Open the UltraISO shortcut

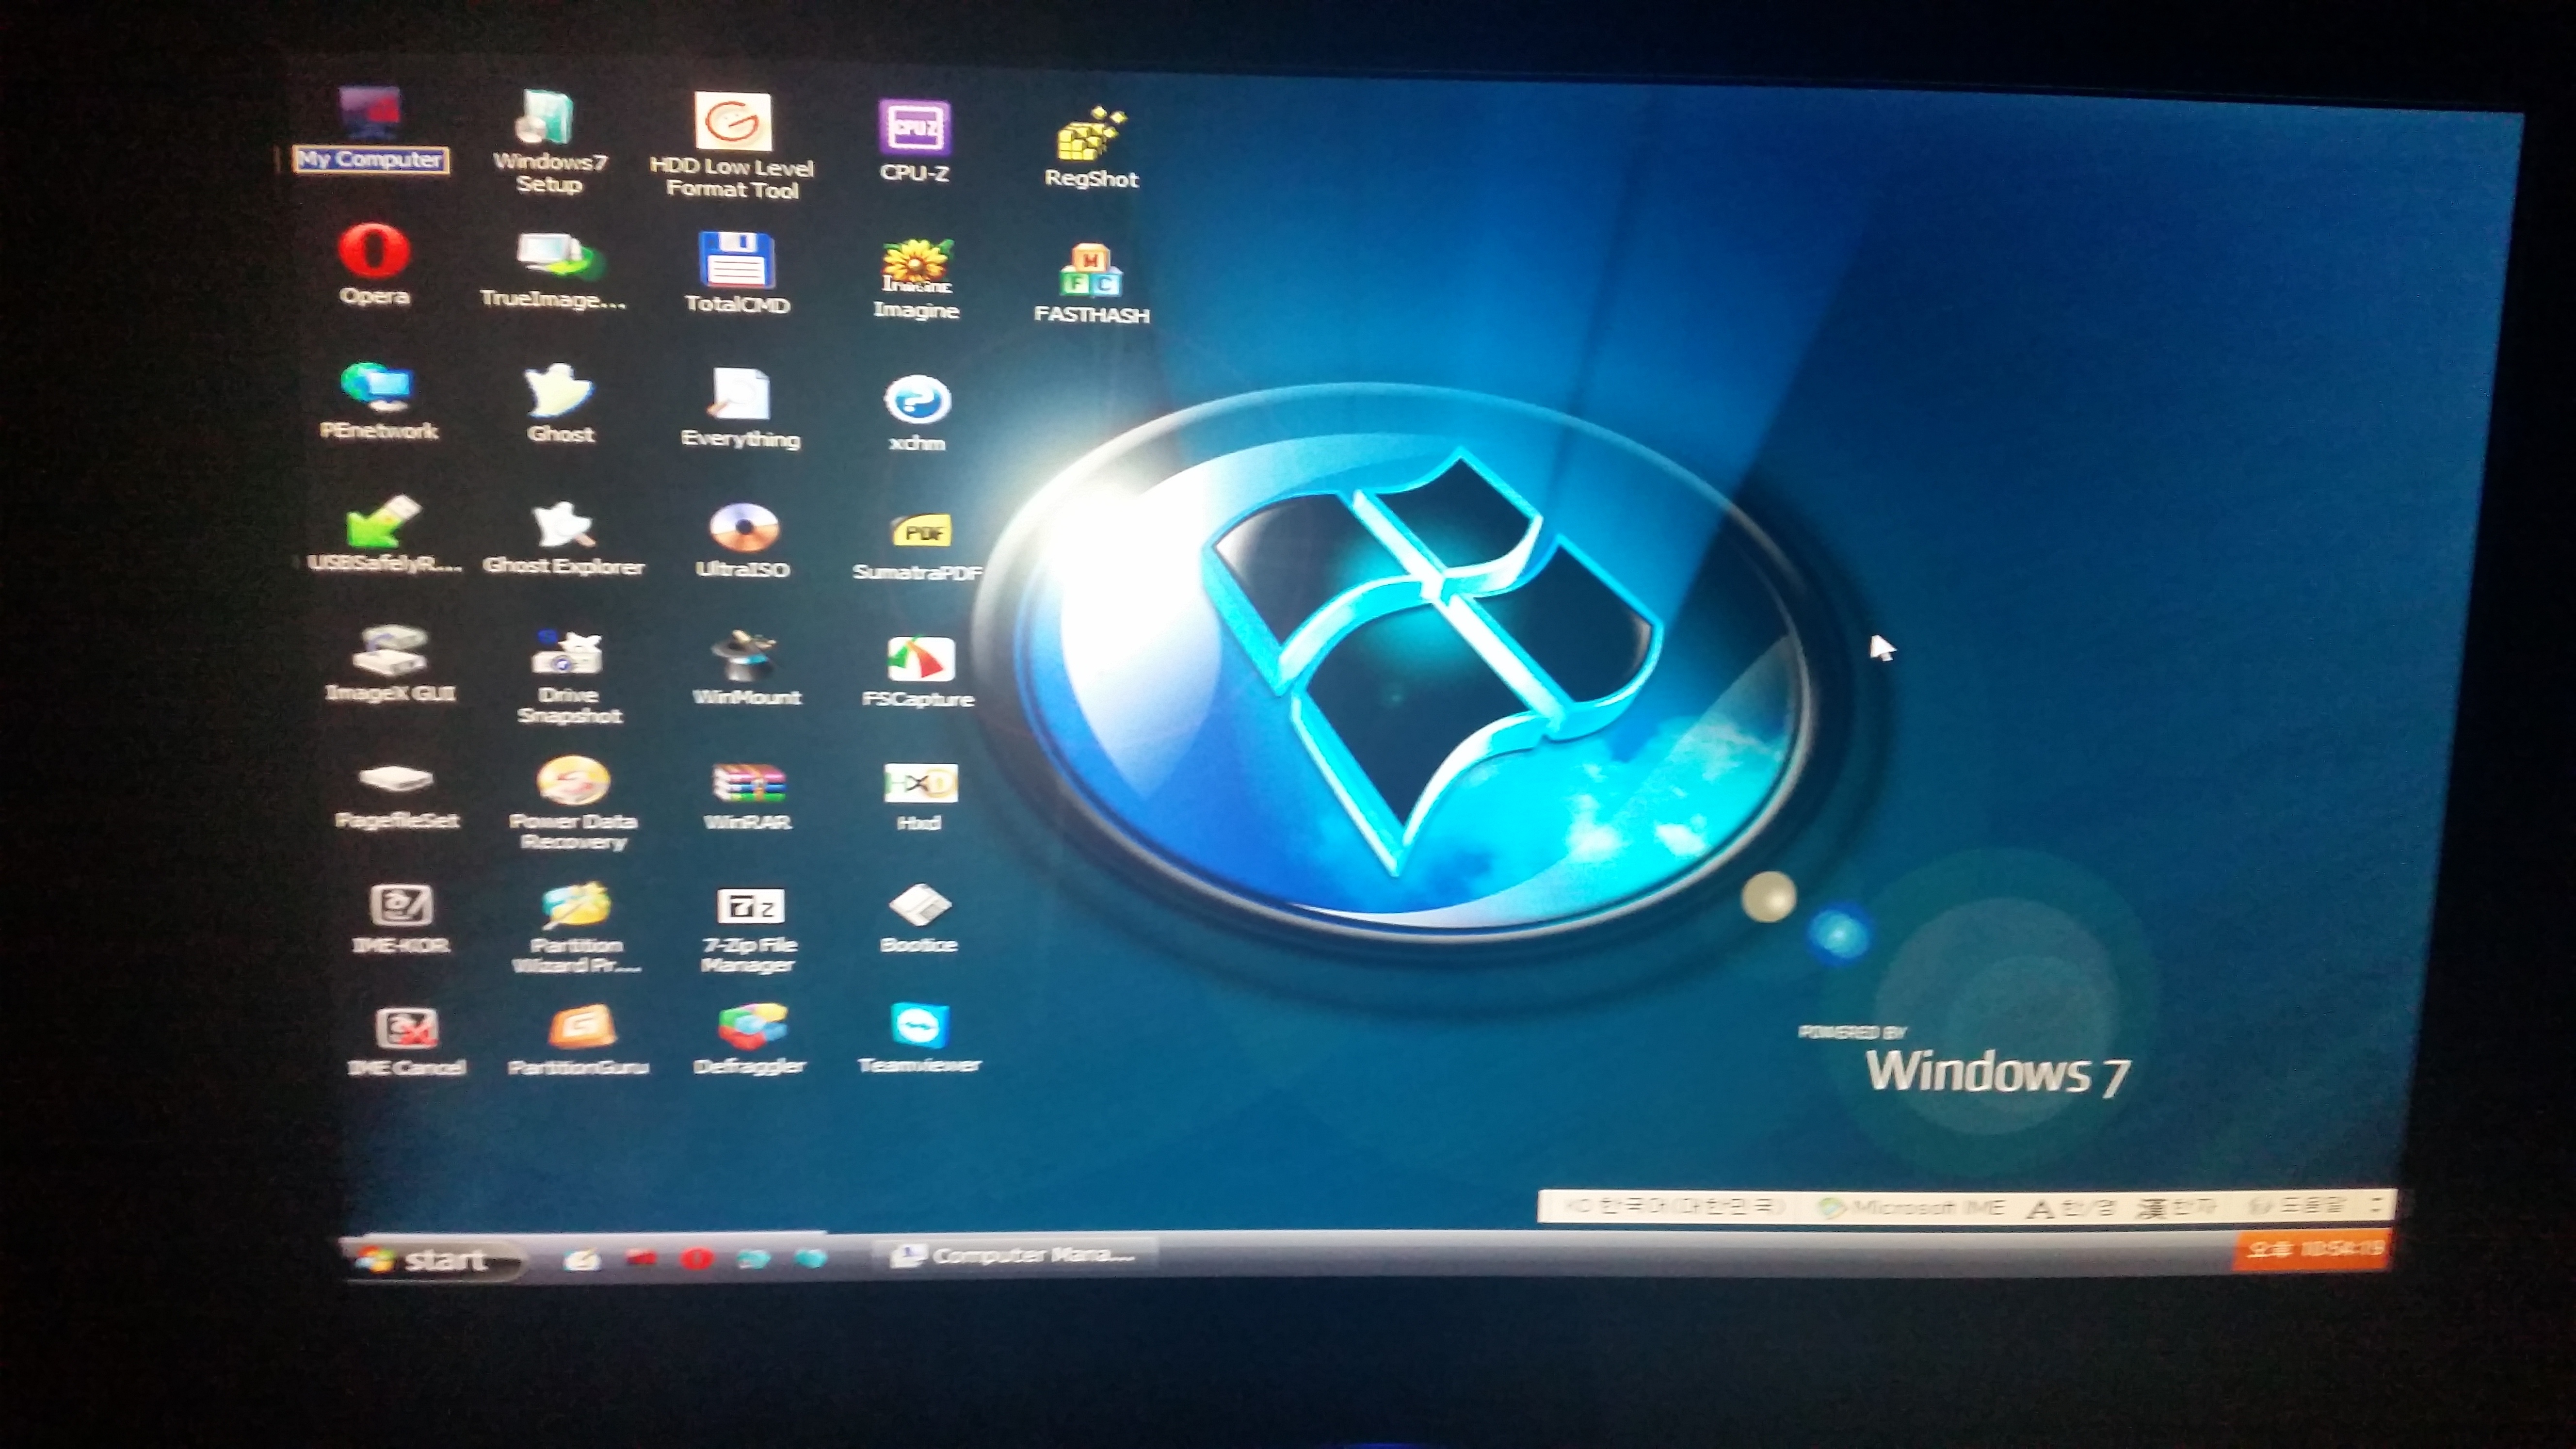pyautogui.click(x=743, y=528)
